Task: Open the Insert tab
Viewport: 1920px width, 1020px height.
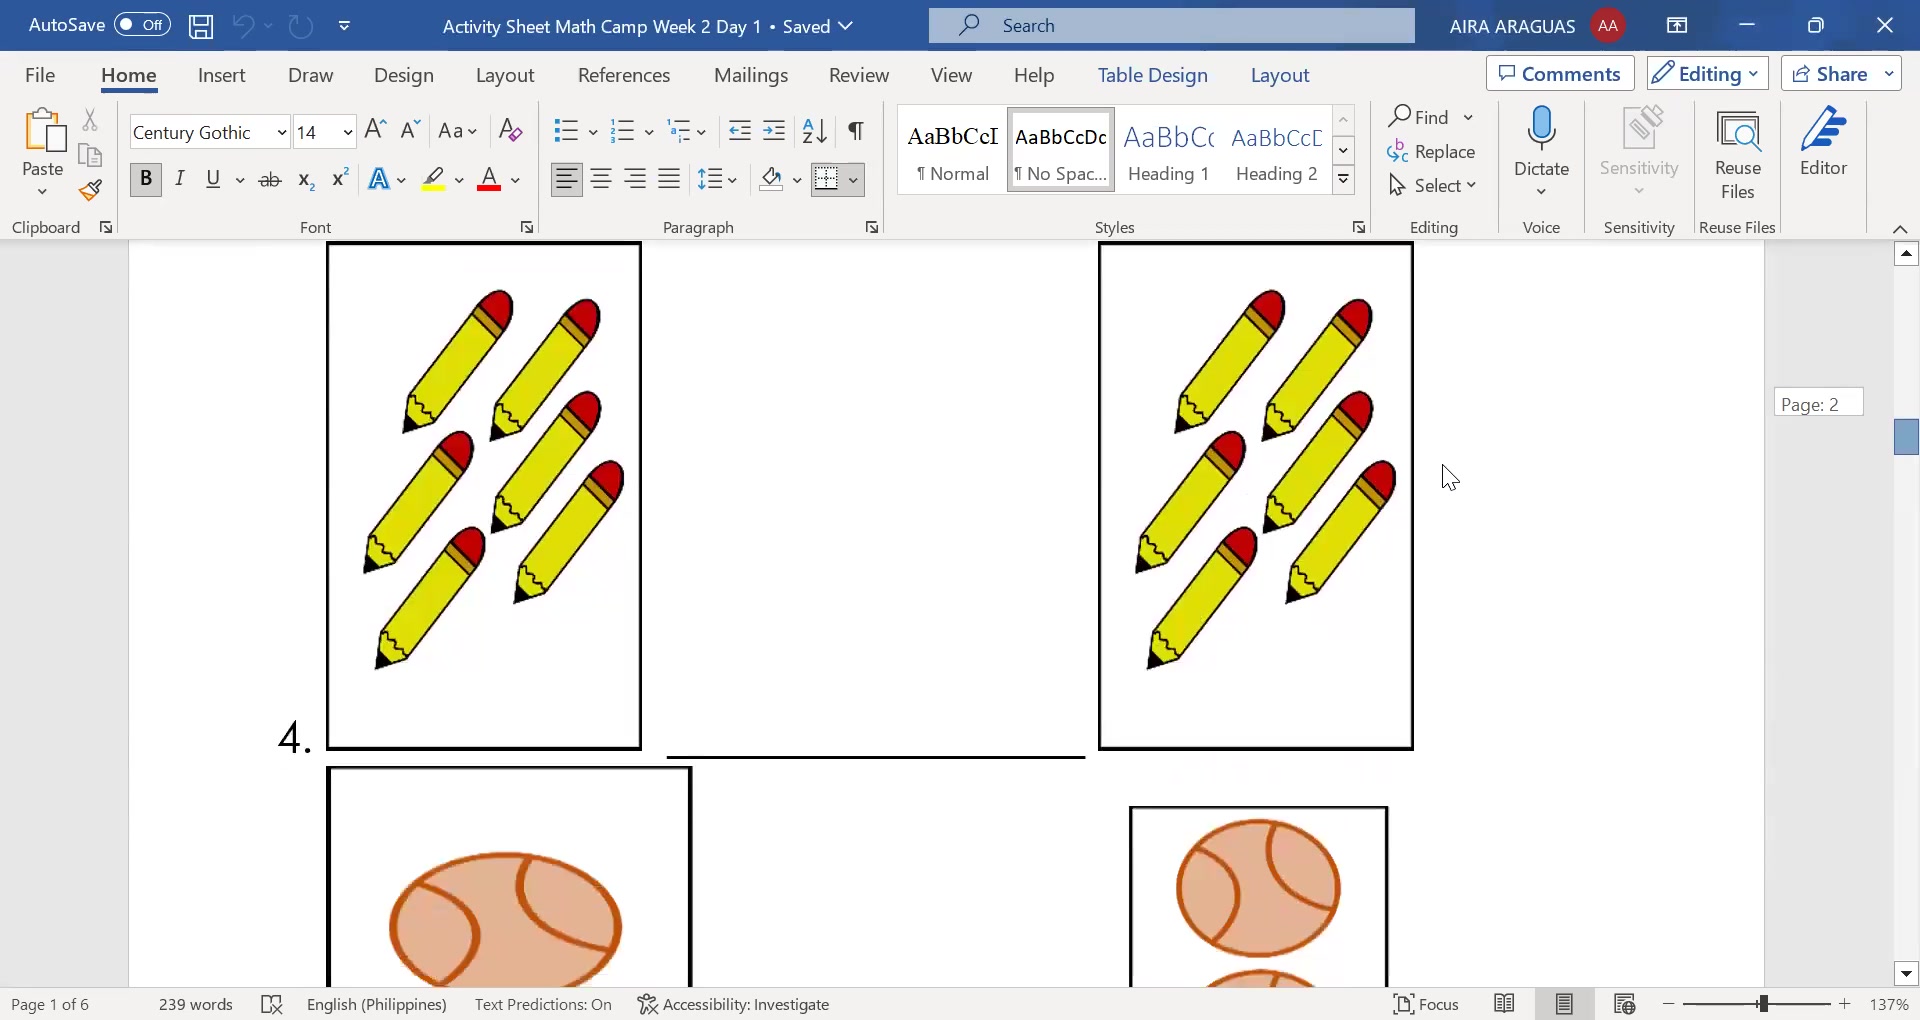Action: [x=222, y=75]
